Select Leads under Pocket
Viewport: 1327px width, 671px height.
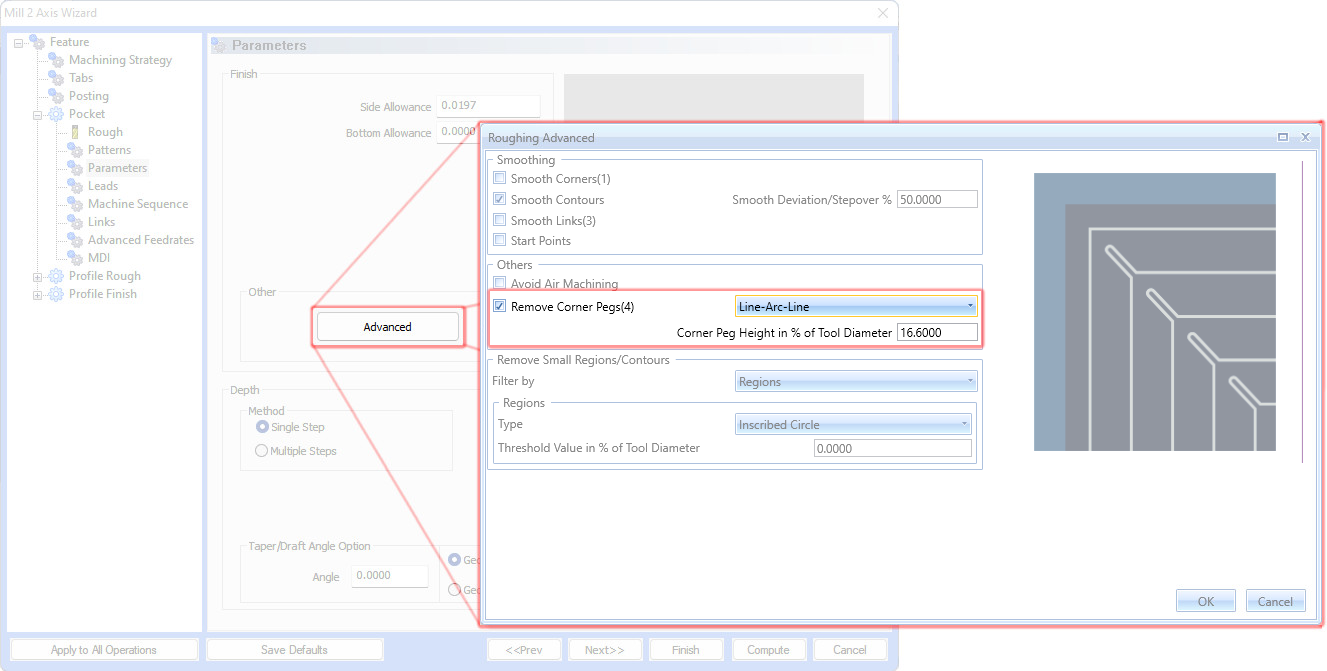point(103,186)
